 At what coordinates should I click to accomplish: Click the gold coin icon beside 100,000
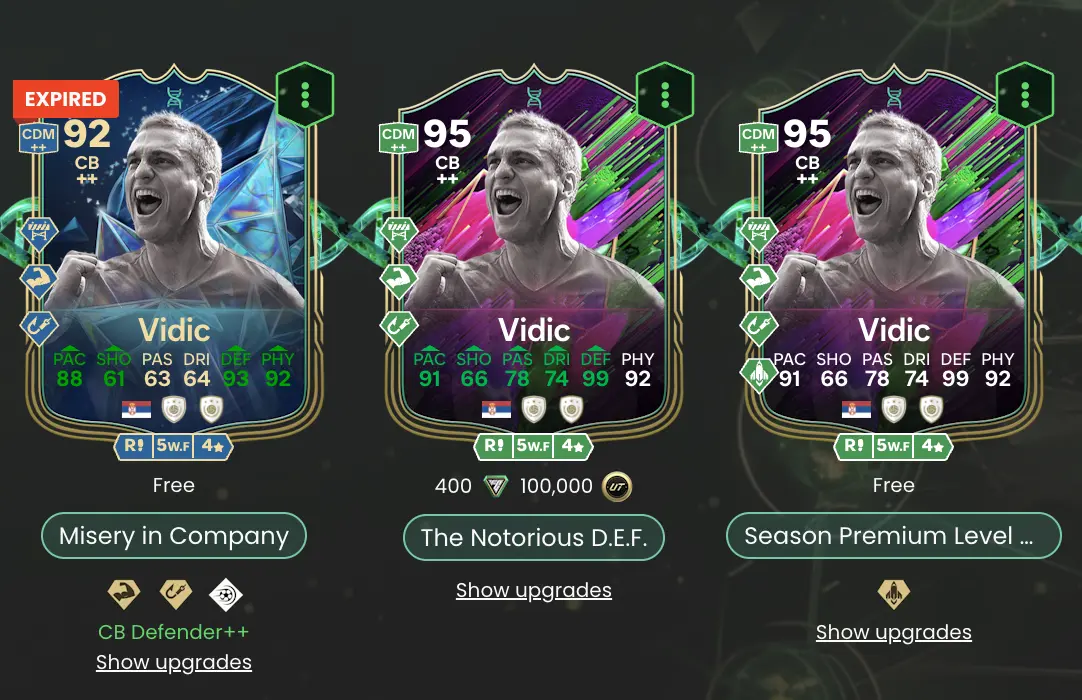[616, 486]
